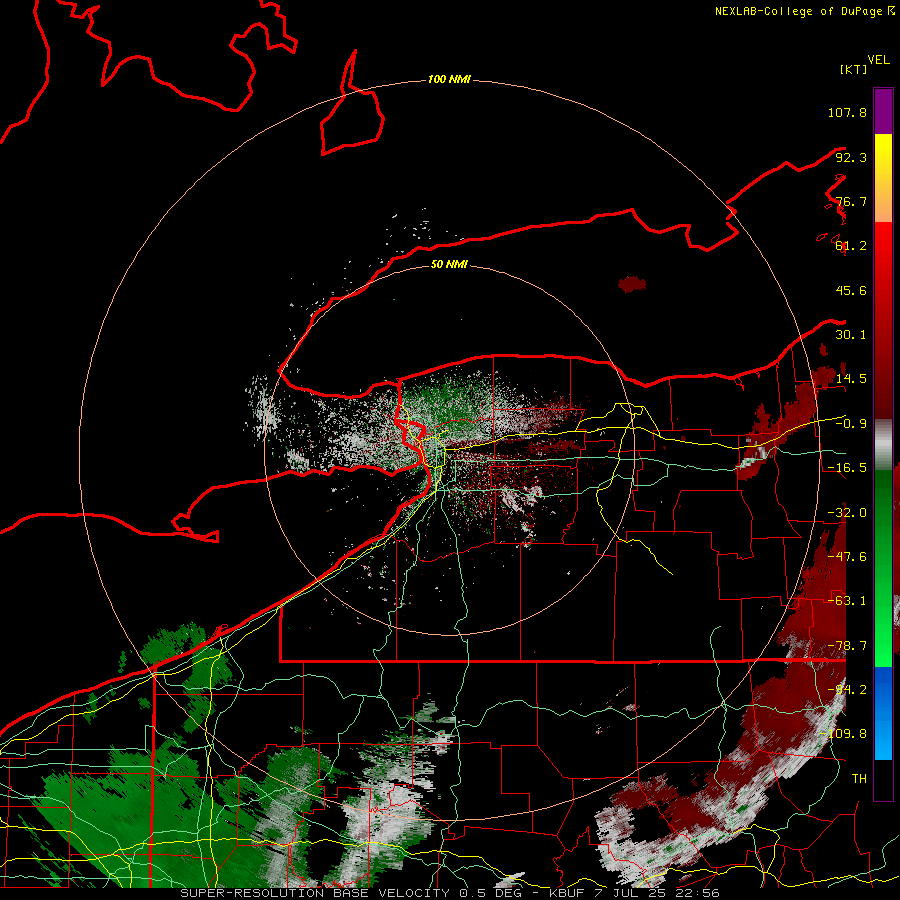Image resolution: width=900 pixels, height=900 pixels.
Task: Click the TH legend label
Action: click(859, 779)
